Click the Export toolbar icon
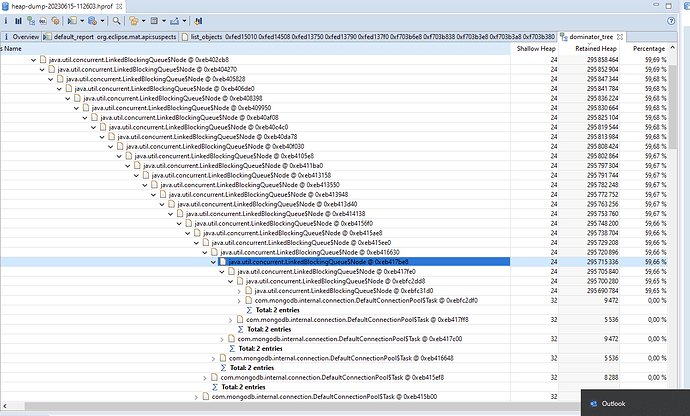 (x=173, y=20)
